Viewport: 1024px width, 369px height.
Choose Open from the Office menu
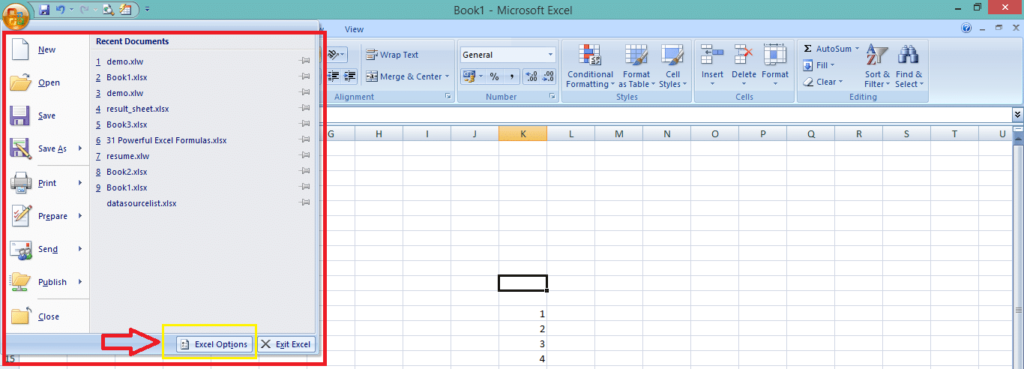point(48,83)
